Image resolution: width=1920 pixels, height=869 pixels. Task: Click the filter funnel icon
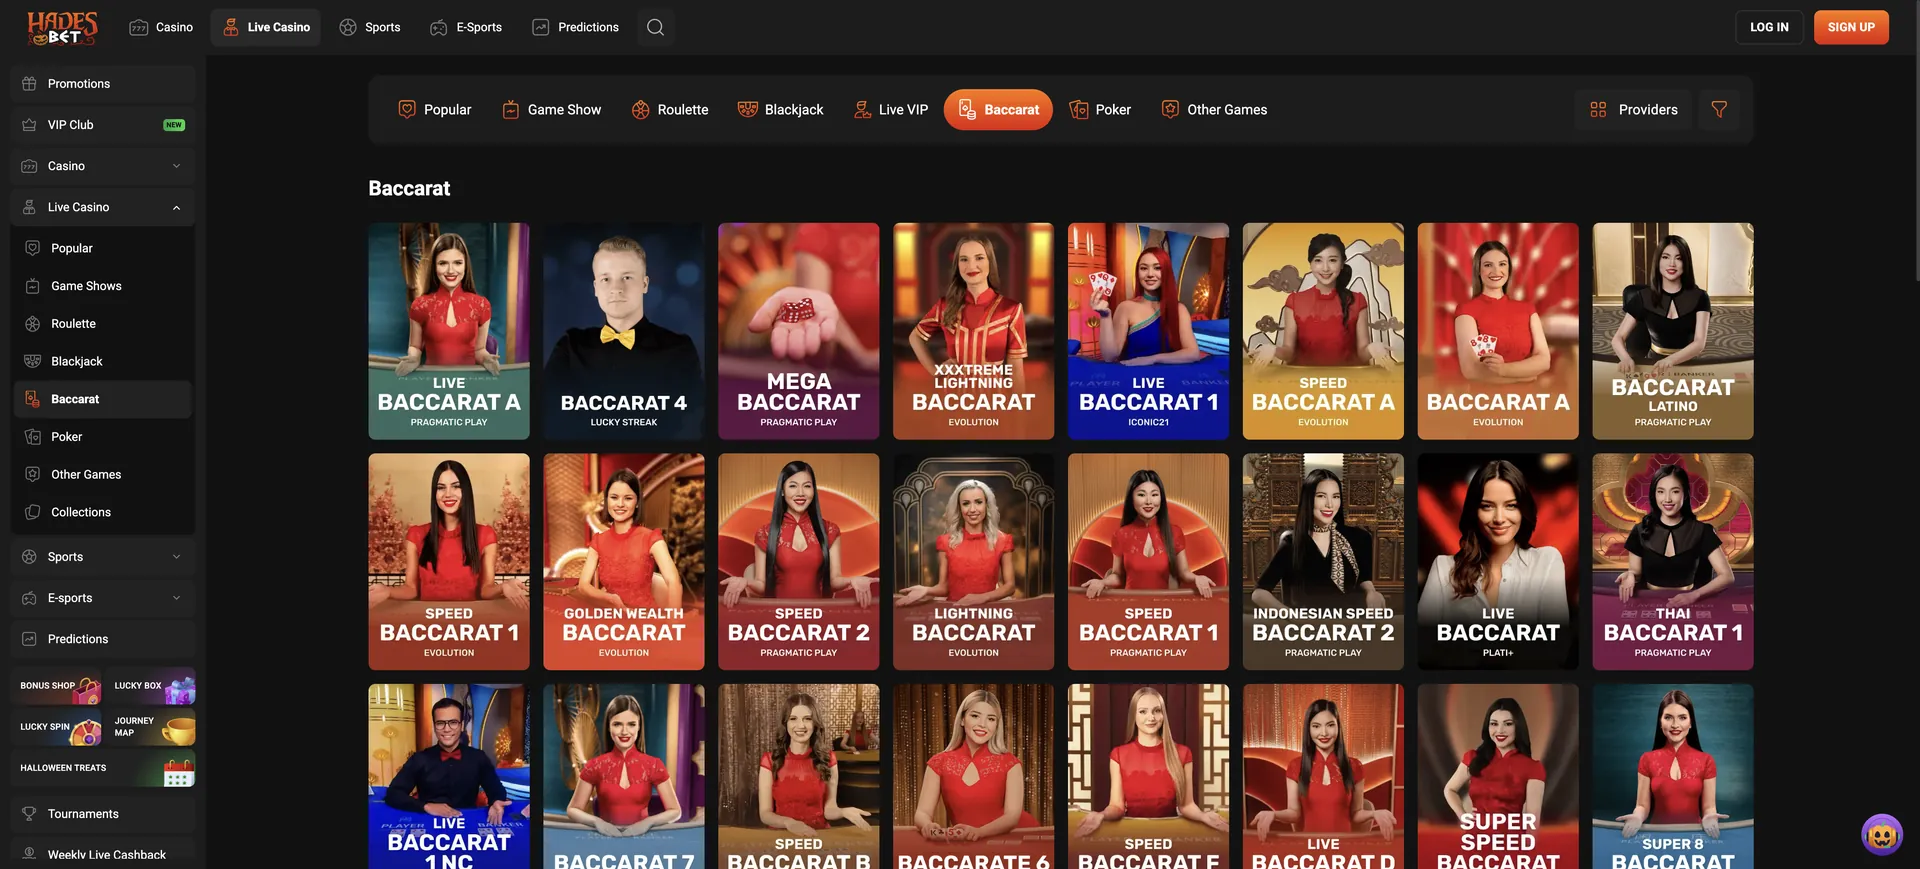click(1719, 110)
